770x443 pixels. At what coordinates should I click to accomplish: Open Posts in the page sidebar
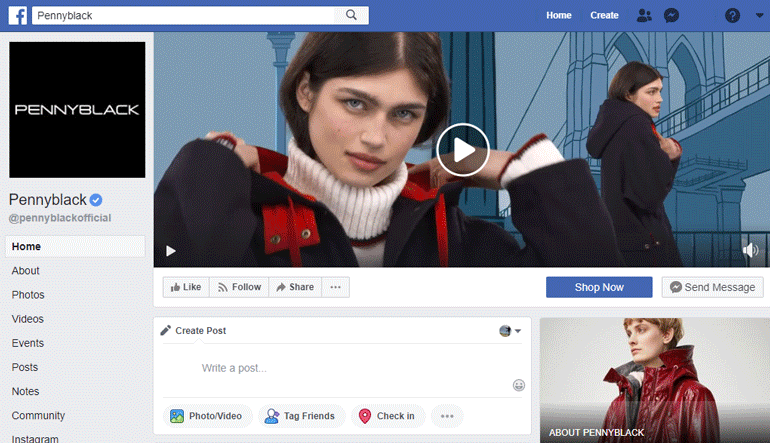click(25, 367)
